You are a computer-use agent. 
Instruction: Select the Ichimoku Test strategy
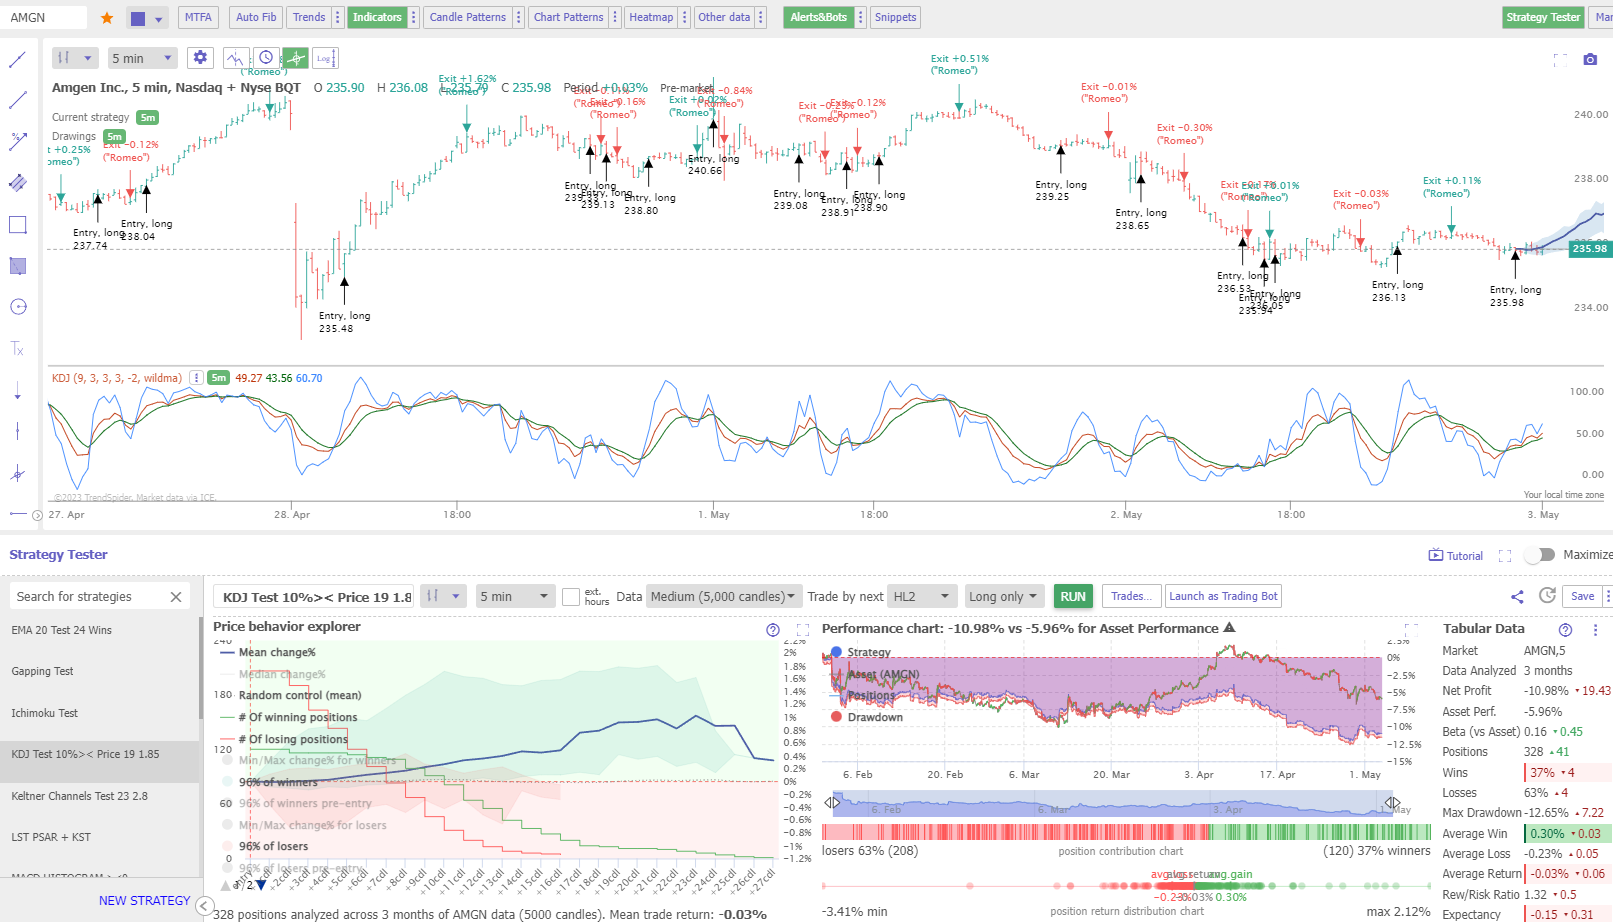pos(45,713)
